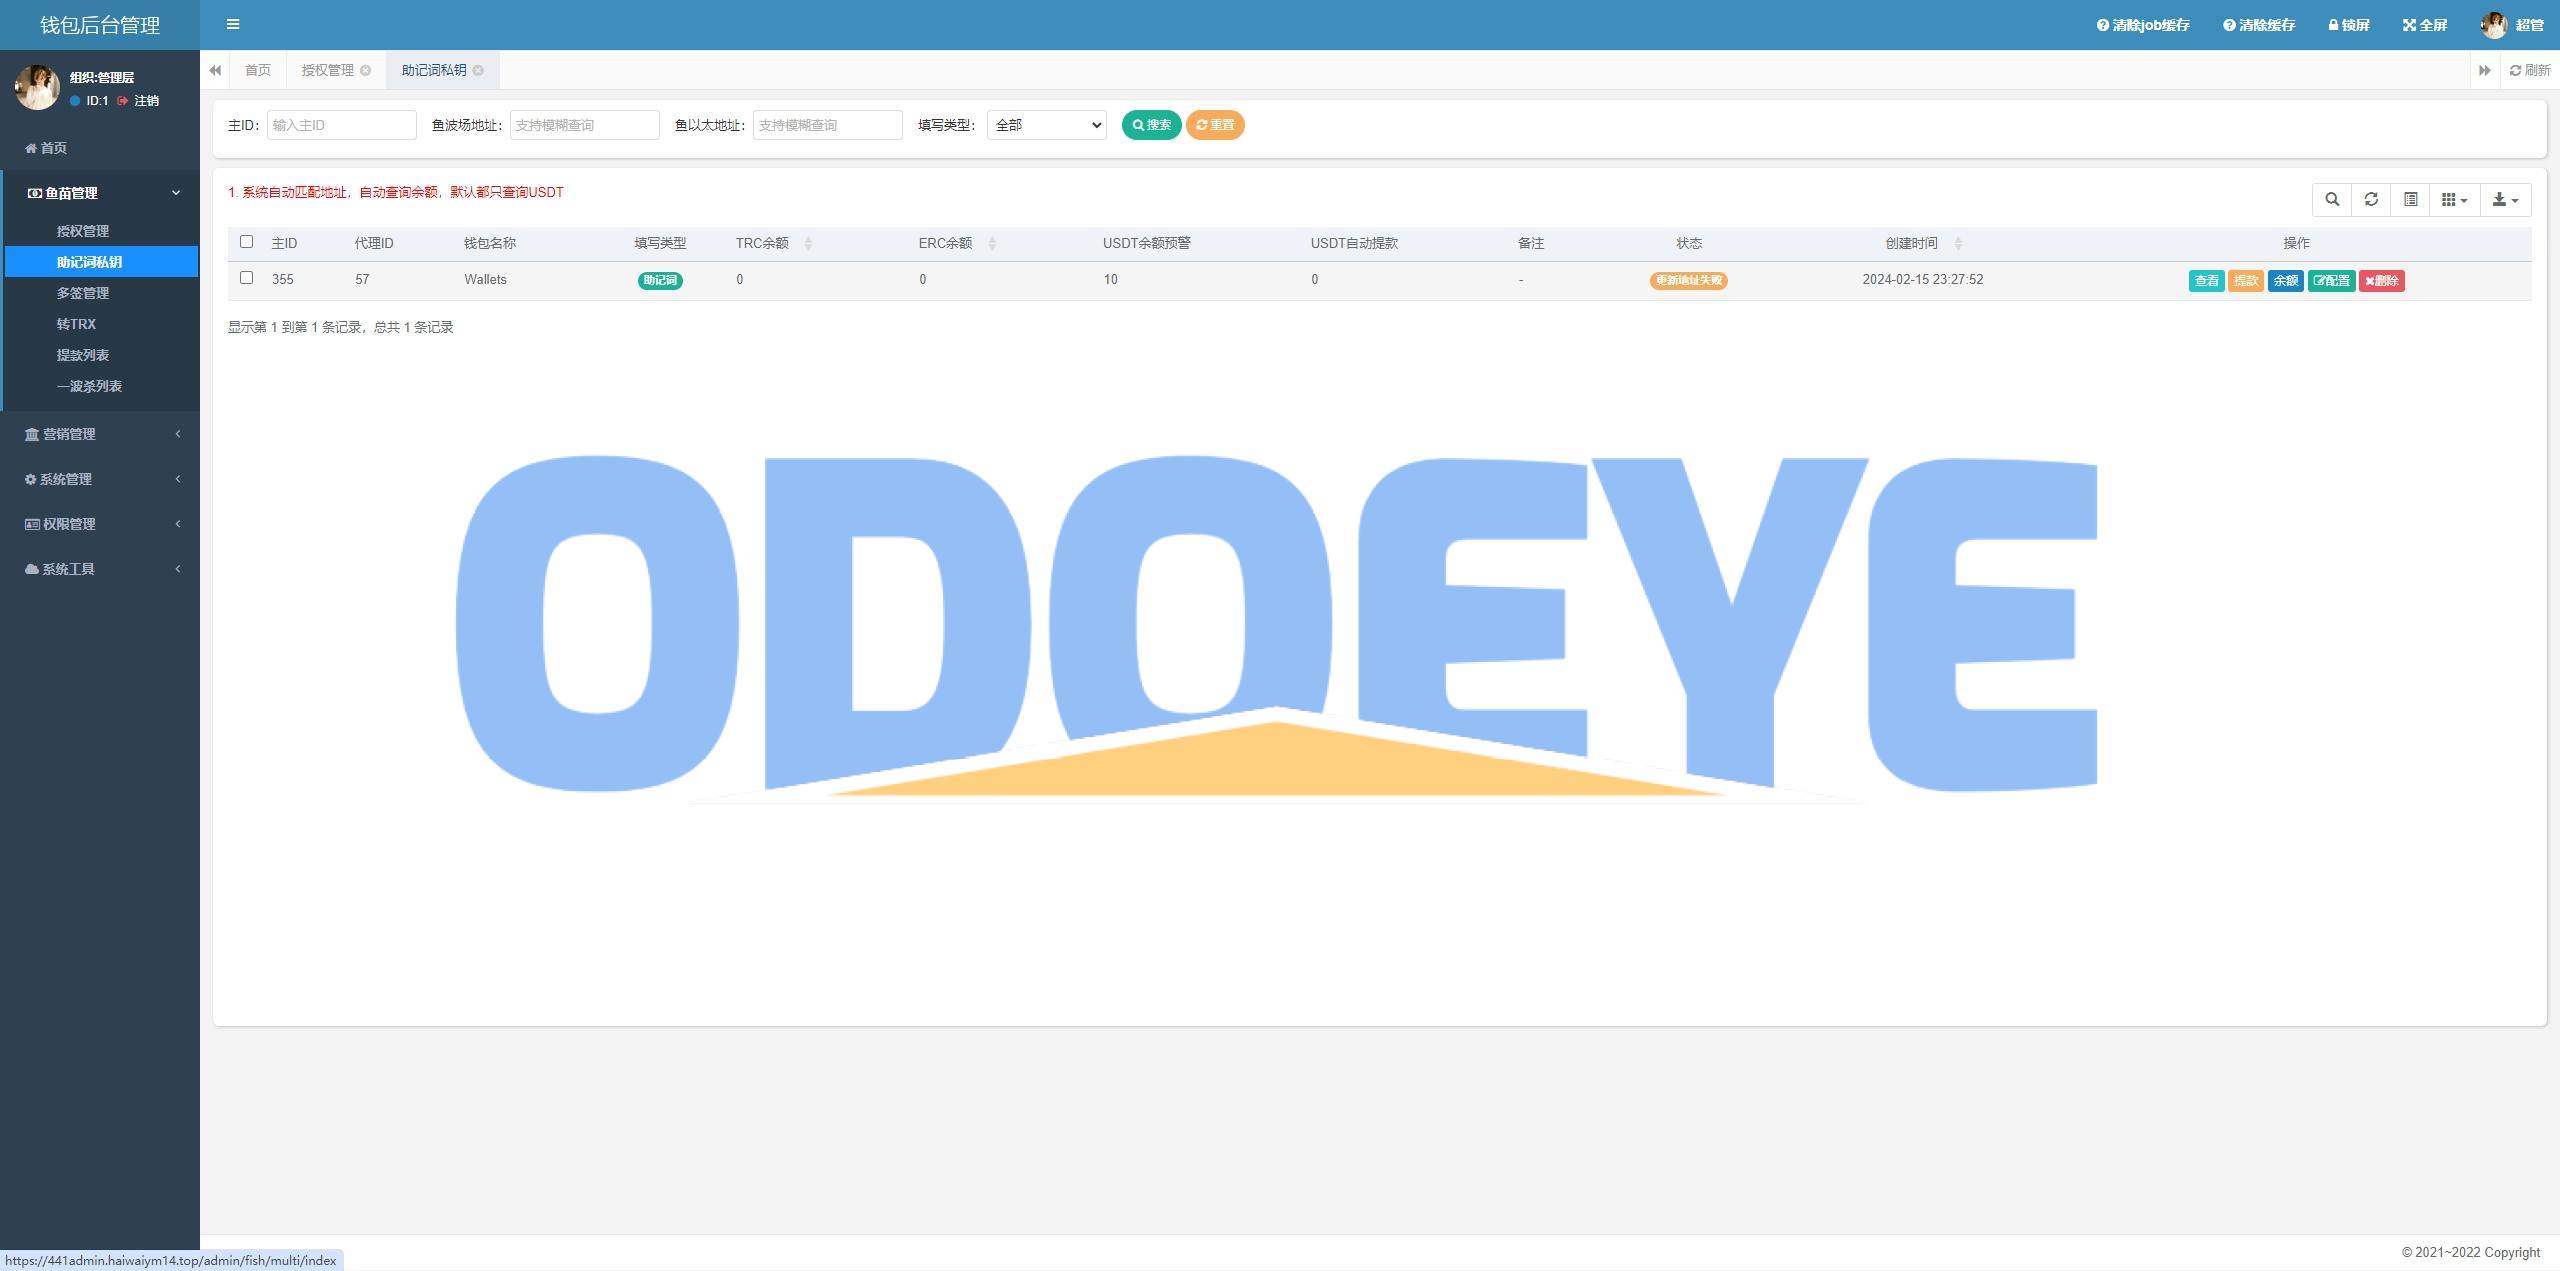2560x1271 pixels.
Task: Focus the 鱼以太地址 input field
Action: pos(827,125)
